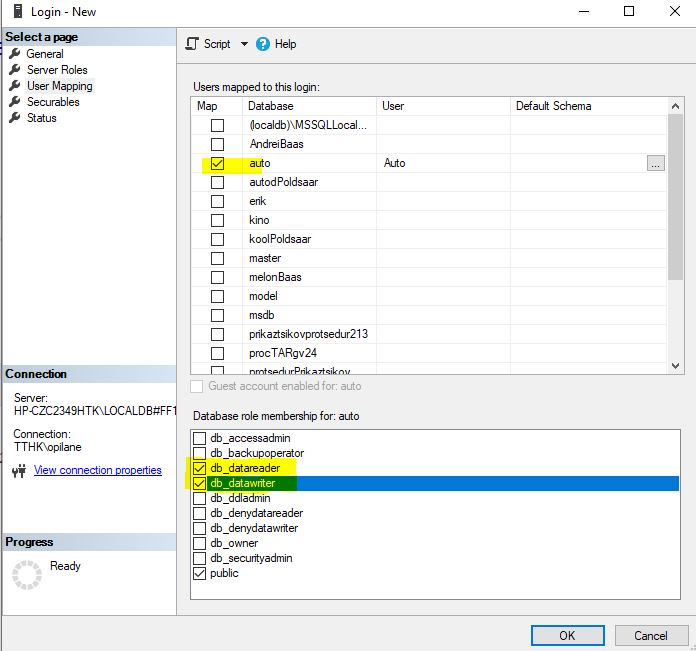Click the Script toolbar icon
Image resolution: width=696 pixels, height=651 pixels.
click(193, 44)
